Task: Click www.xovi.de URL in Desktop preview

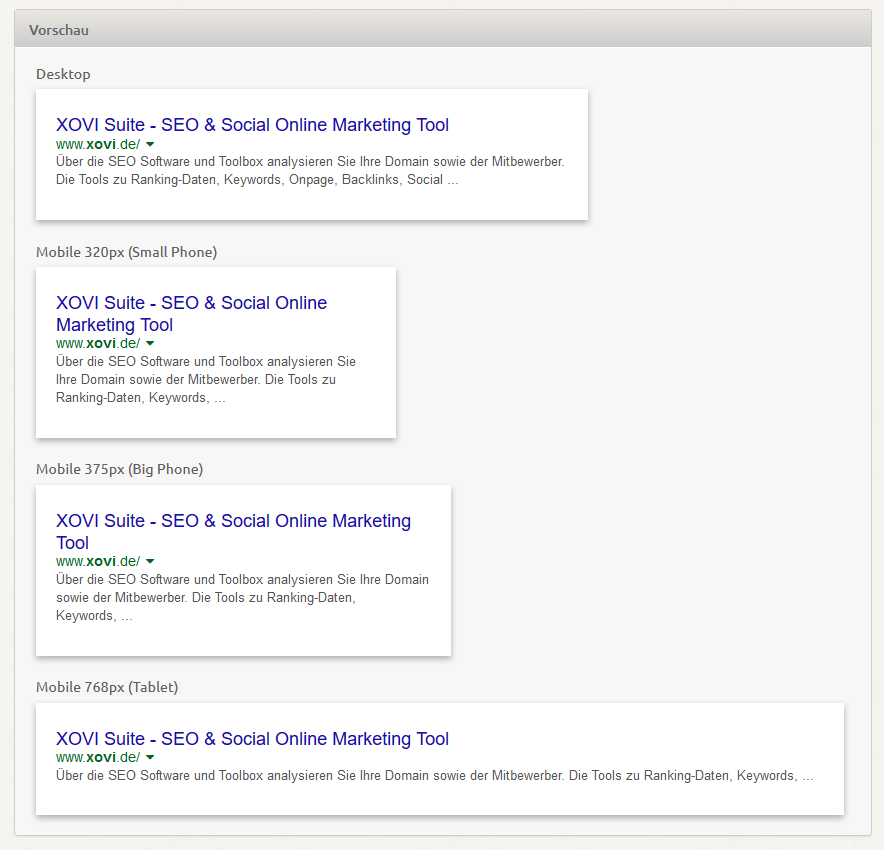Action: point(98,144)
